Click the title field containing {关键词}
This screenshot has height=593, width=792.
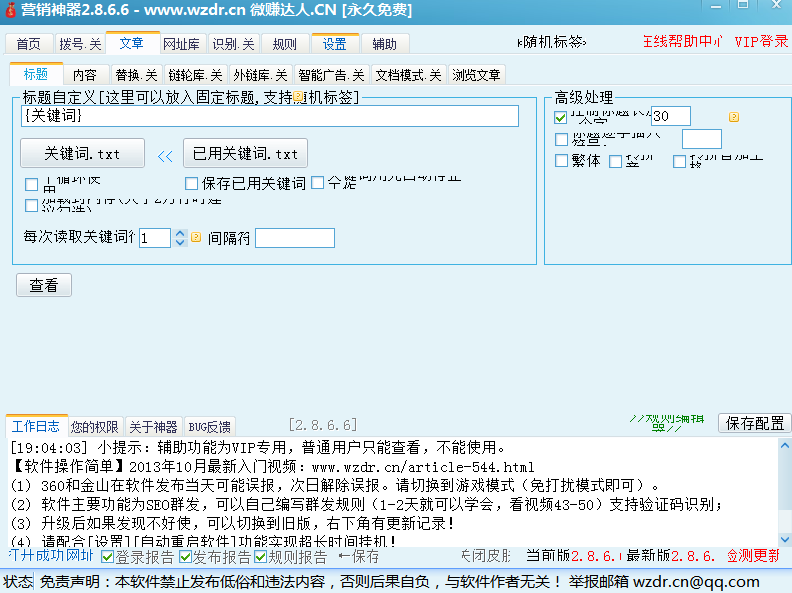pyautogui.click(x=270, y=116)
